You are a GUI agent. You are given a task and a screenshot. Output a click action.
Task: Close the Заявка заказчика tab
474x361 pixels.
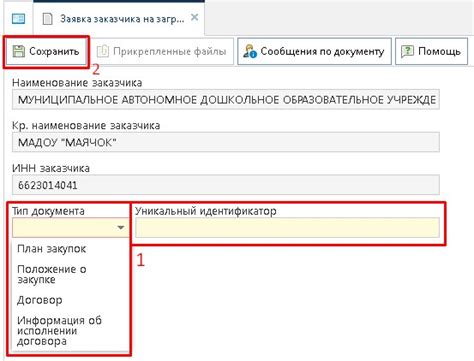point(194,17)
